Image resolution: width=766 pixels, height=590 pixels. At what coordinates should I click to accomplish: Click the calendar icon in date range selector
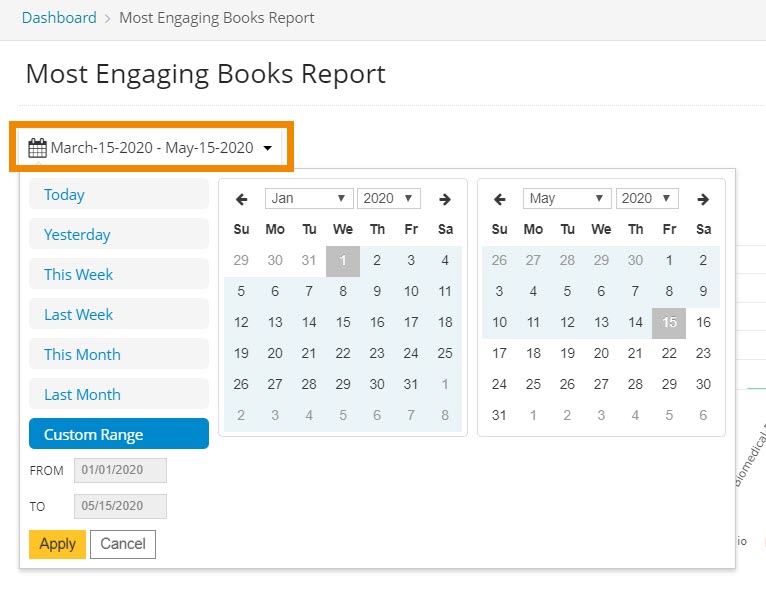(37, 148)
